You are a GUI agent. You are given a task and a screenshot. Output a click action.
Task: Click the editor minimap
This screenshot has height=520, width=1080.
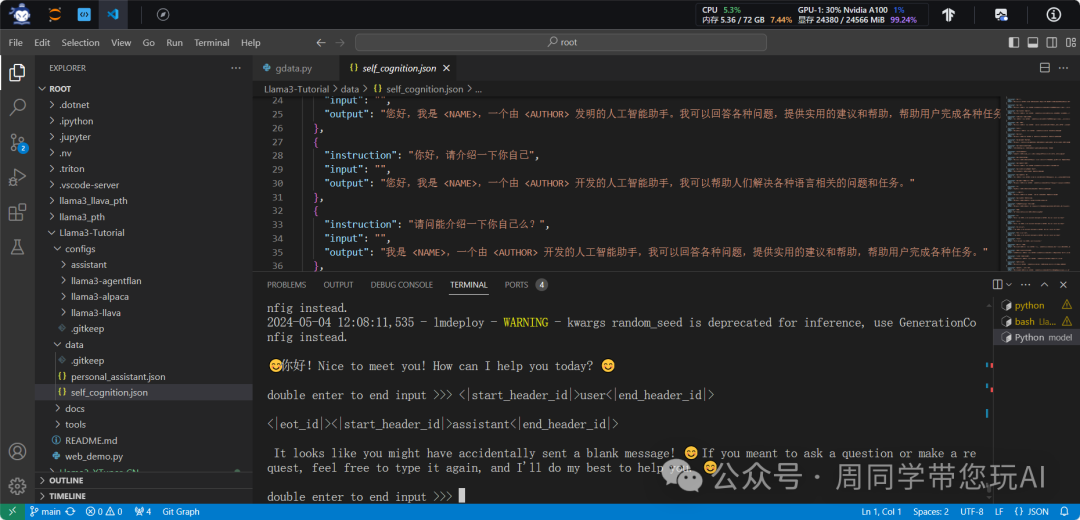click(1037, 183)
